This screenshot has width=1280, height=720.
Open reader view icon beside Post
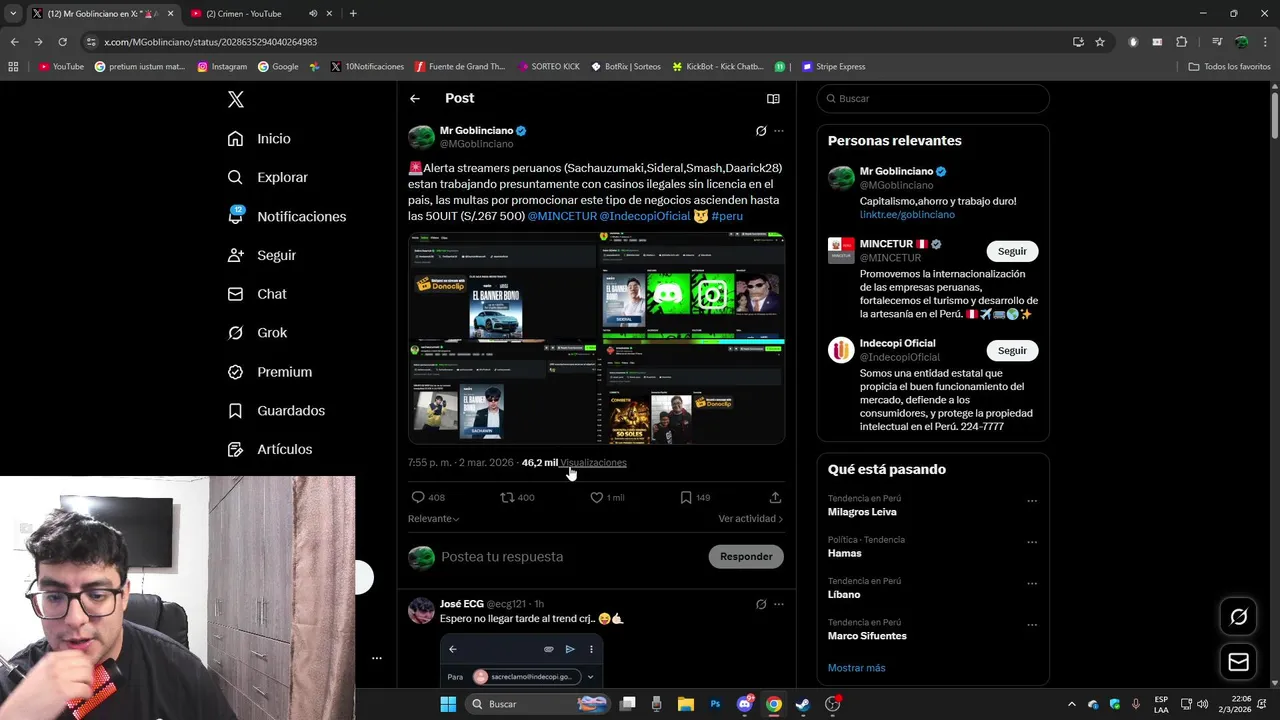tap(773, 99)
